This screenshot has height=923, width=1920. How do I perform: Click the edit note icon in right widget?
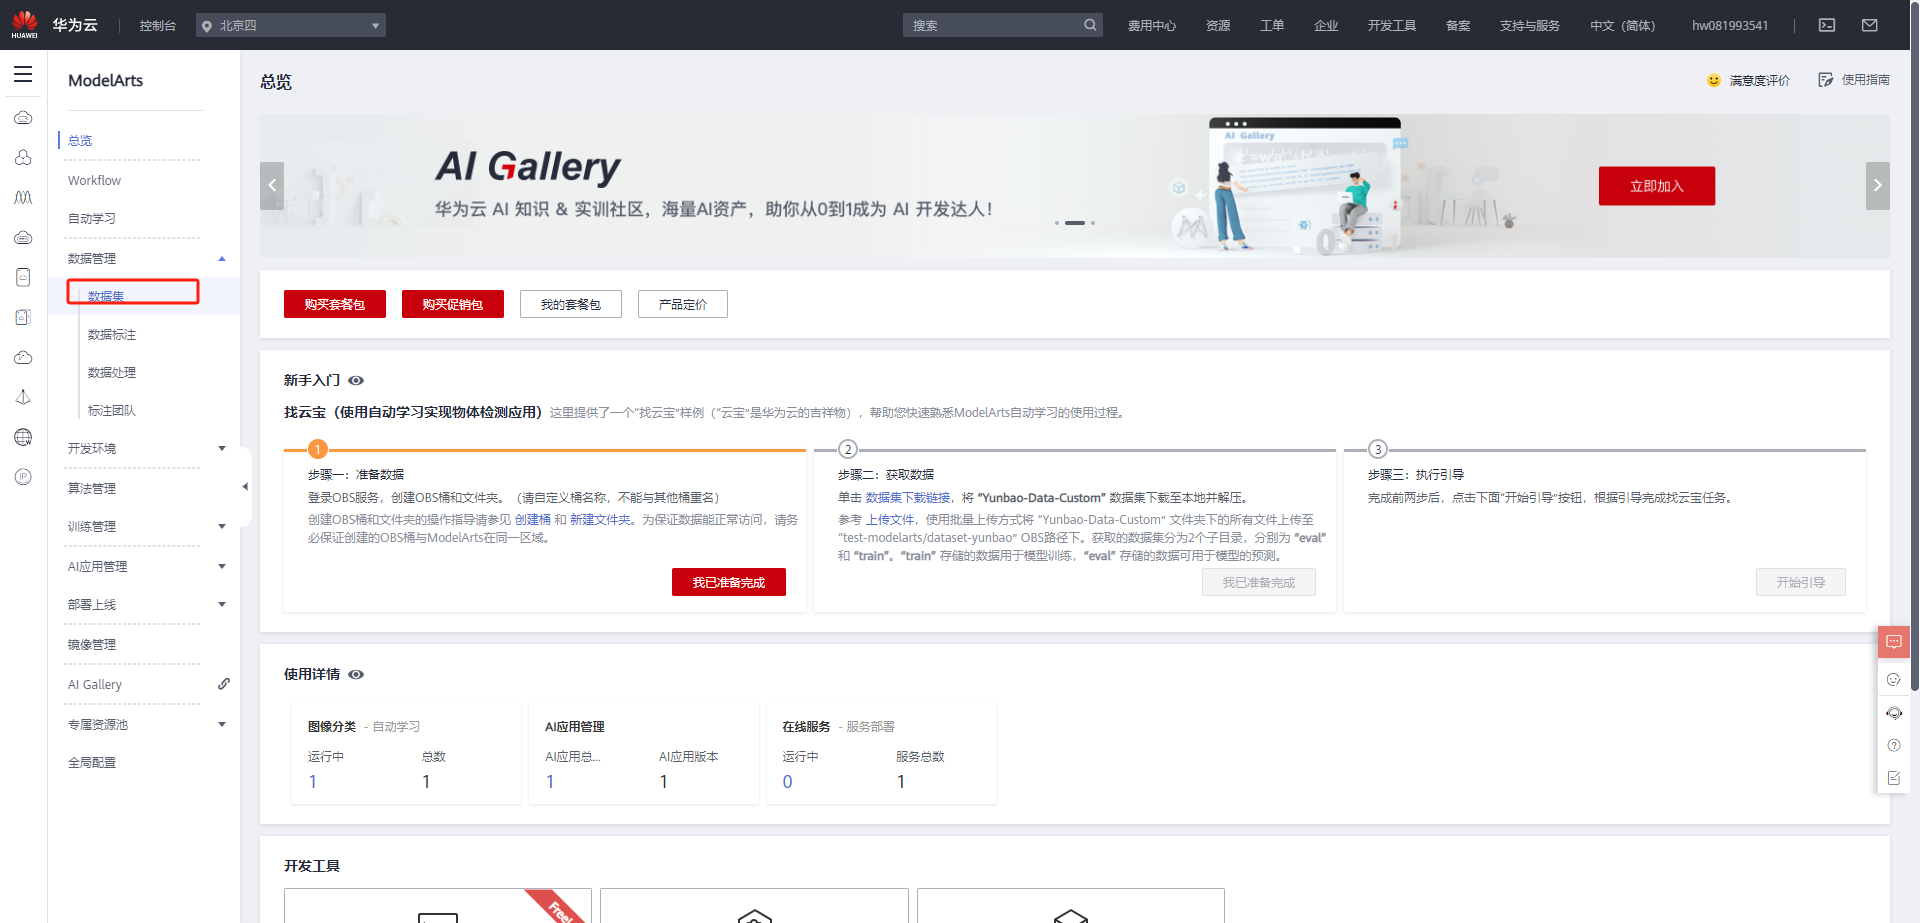[x=1894, y=778]
